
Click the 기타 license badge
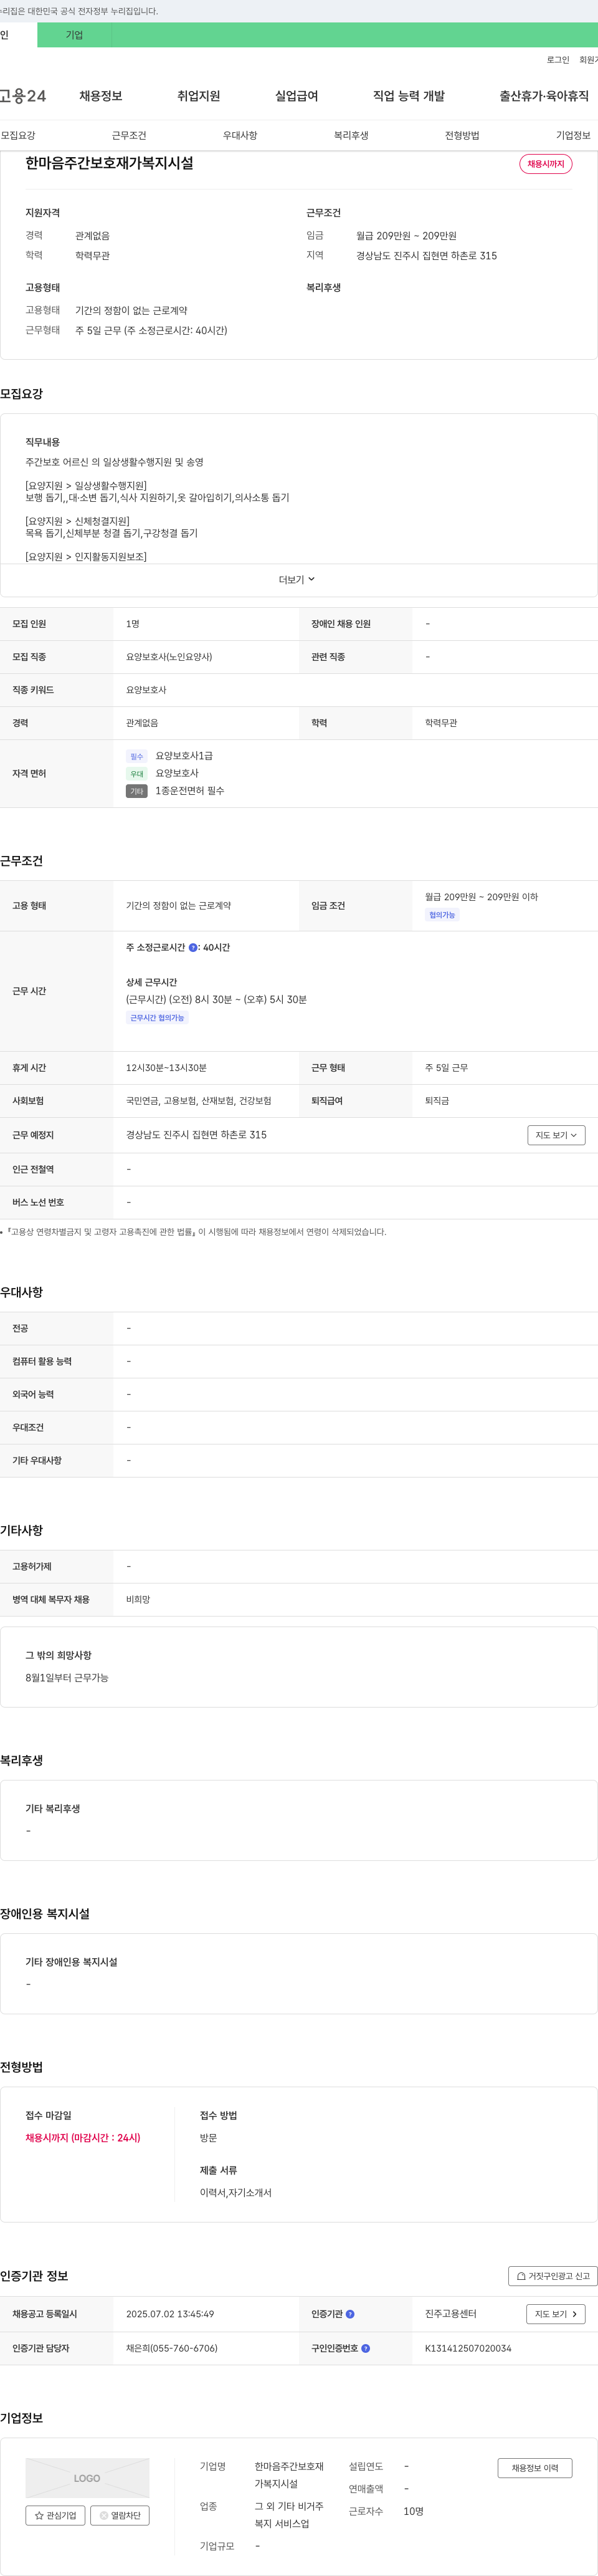click(137, 791)
